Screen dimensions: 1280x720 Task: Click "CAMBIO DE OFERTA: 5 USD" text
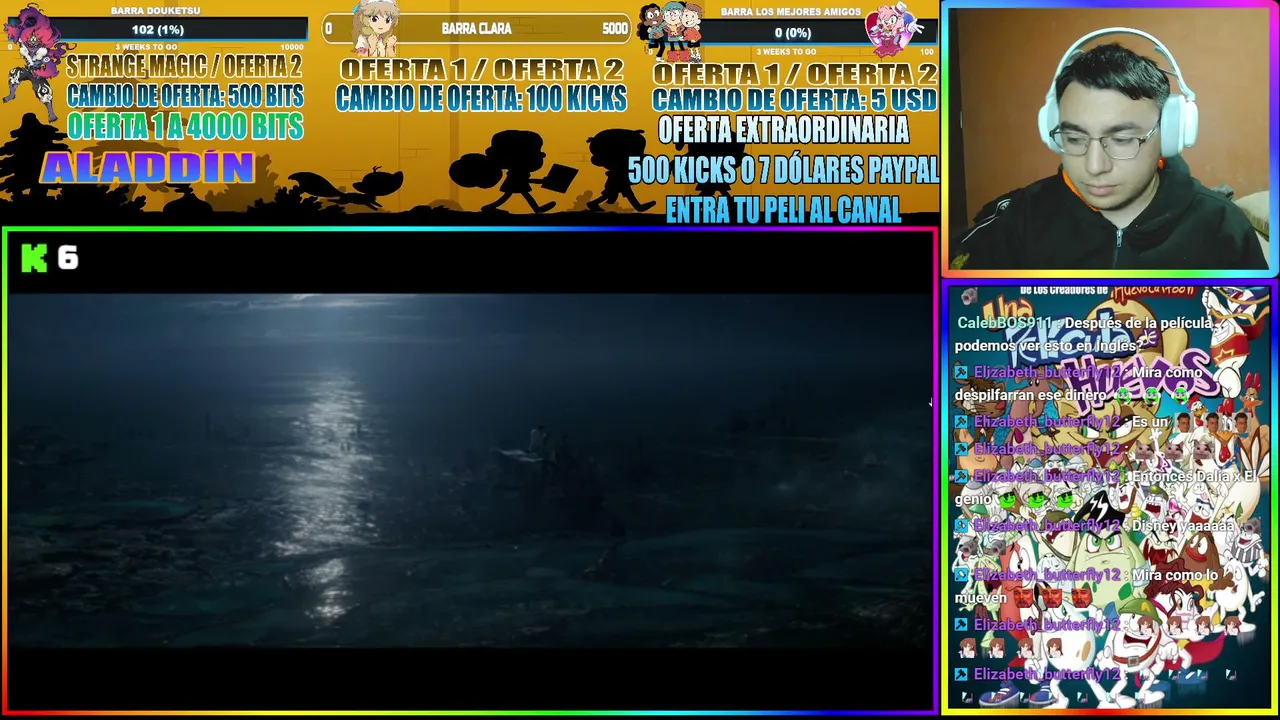pyautogui.click(x=795, y=100)
